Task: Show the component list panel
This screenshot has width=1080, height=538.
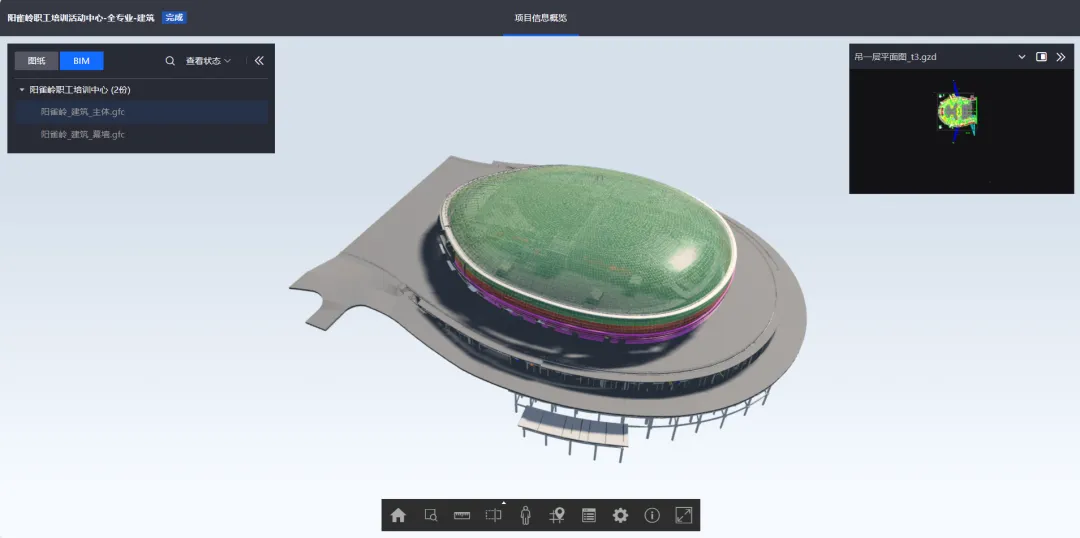Action: (x=589, y=515)
